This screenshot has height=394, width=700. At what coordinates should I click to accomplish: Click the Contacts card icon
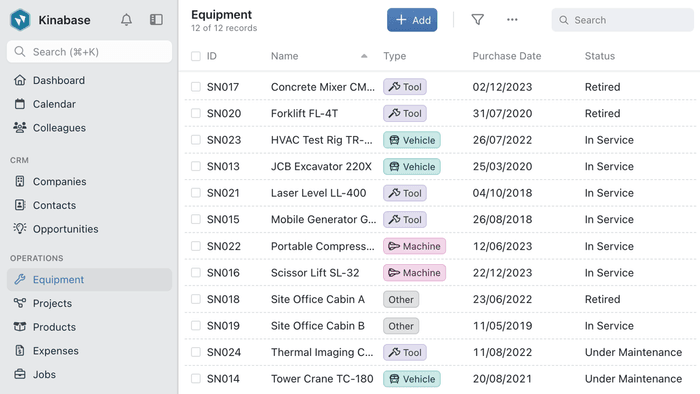click(x=20, y=205)
